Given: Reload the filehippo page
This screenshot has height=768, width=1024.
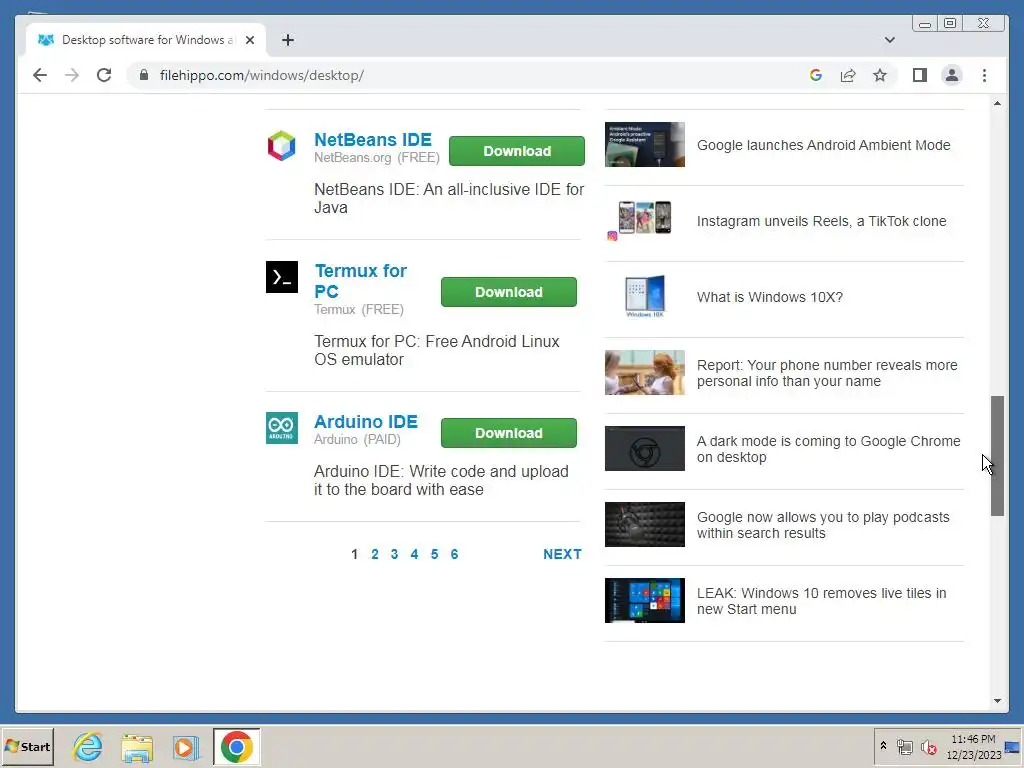Looking at the screenshot, I should click(x=104, y=75).
